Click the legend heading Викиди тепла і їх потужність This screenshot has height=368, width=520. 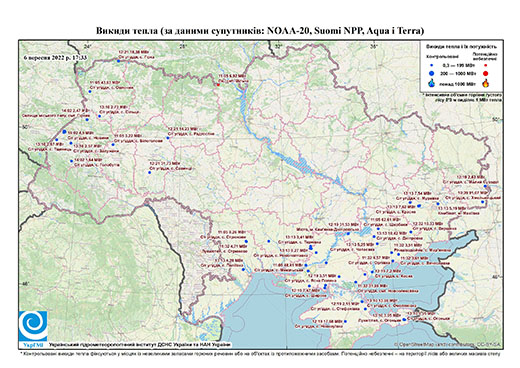[x=462, y=46]
